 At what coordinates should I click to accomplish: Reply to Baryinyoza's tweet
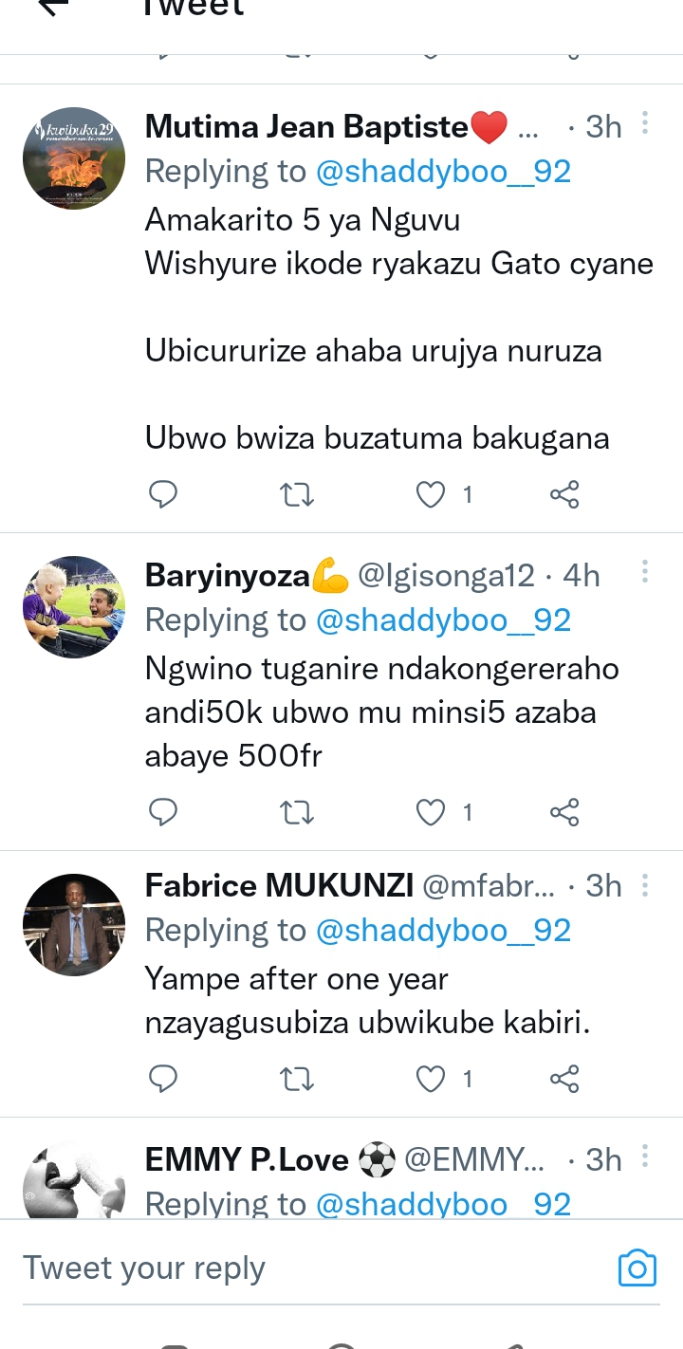click(x=163, y=813)
